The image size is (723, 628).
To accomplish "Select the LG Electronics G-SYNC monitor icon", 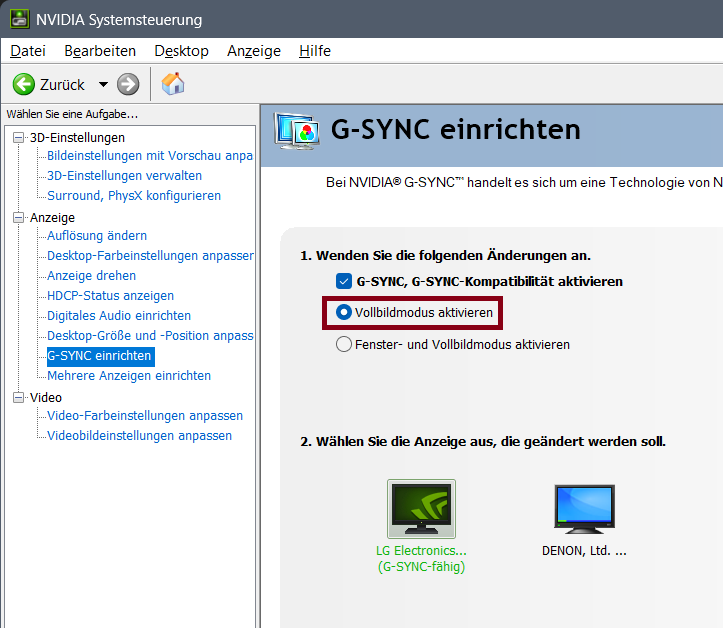I will pos(421,509).
